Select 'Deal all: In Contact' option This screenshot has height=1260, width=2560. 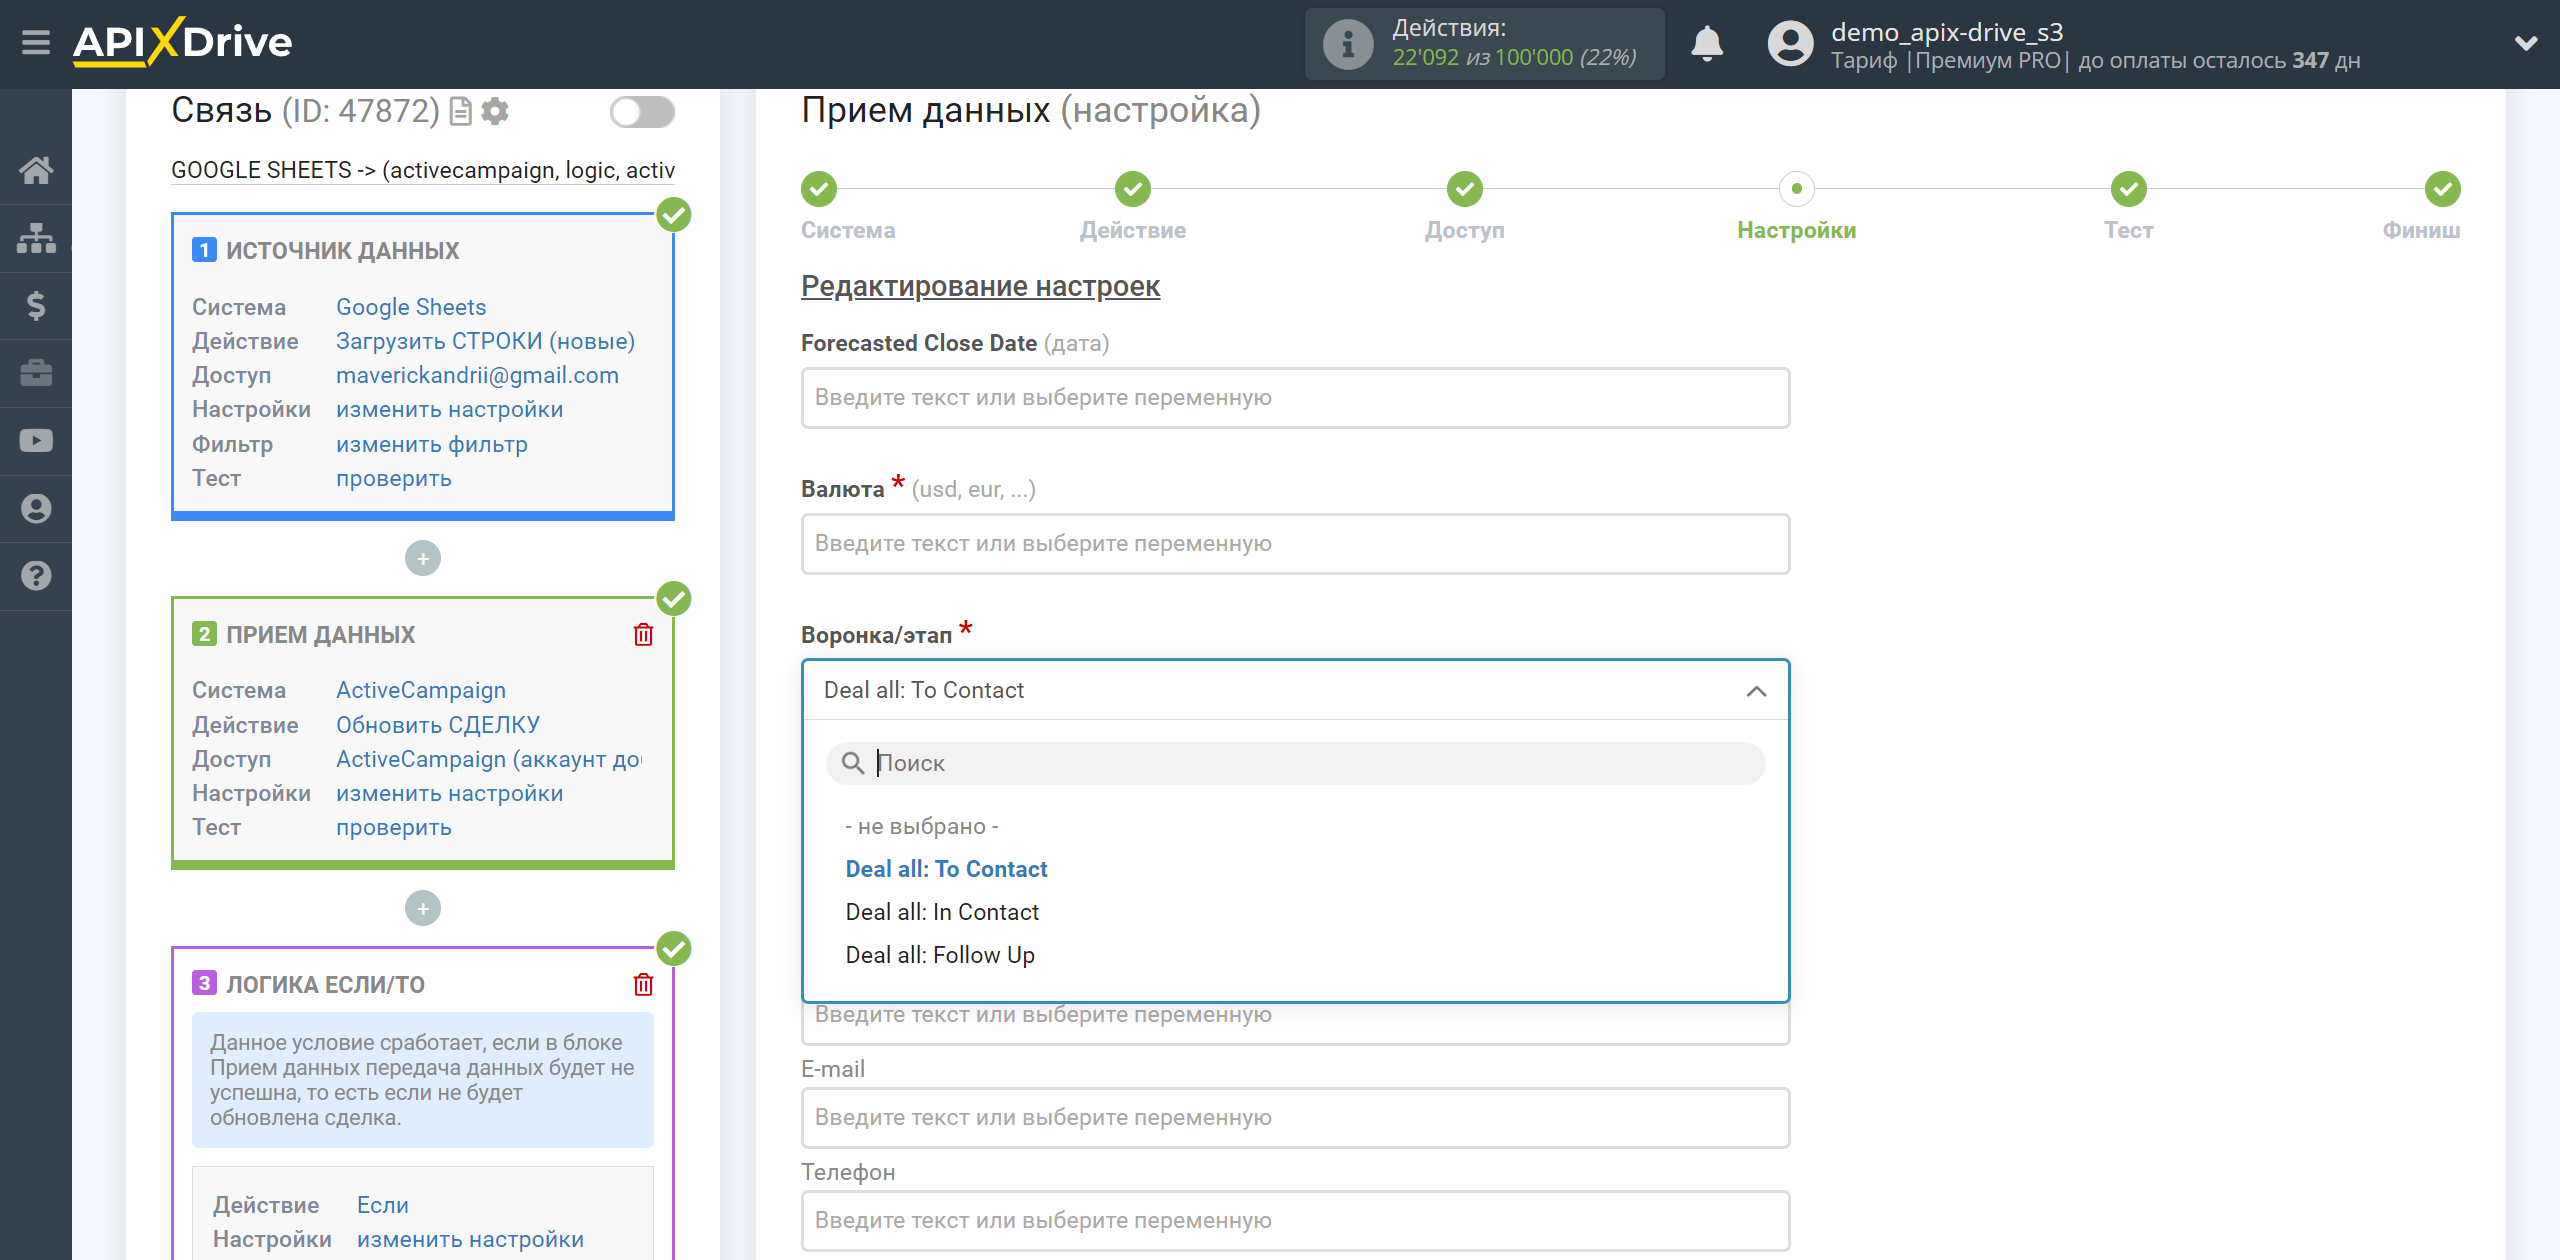pyautogui.click(x=942, y=912)
